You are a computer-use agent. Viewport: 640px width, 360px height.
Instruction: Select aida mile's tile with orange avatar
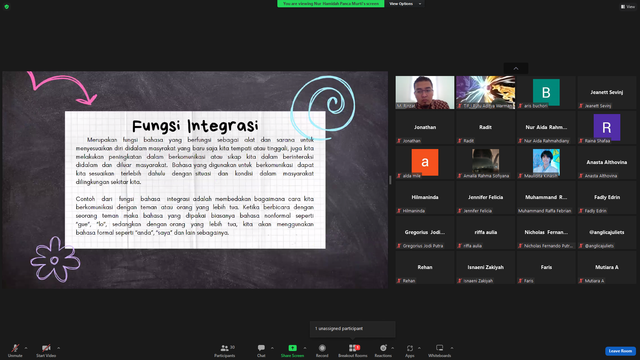click(424, 162)
